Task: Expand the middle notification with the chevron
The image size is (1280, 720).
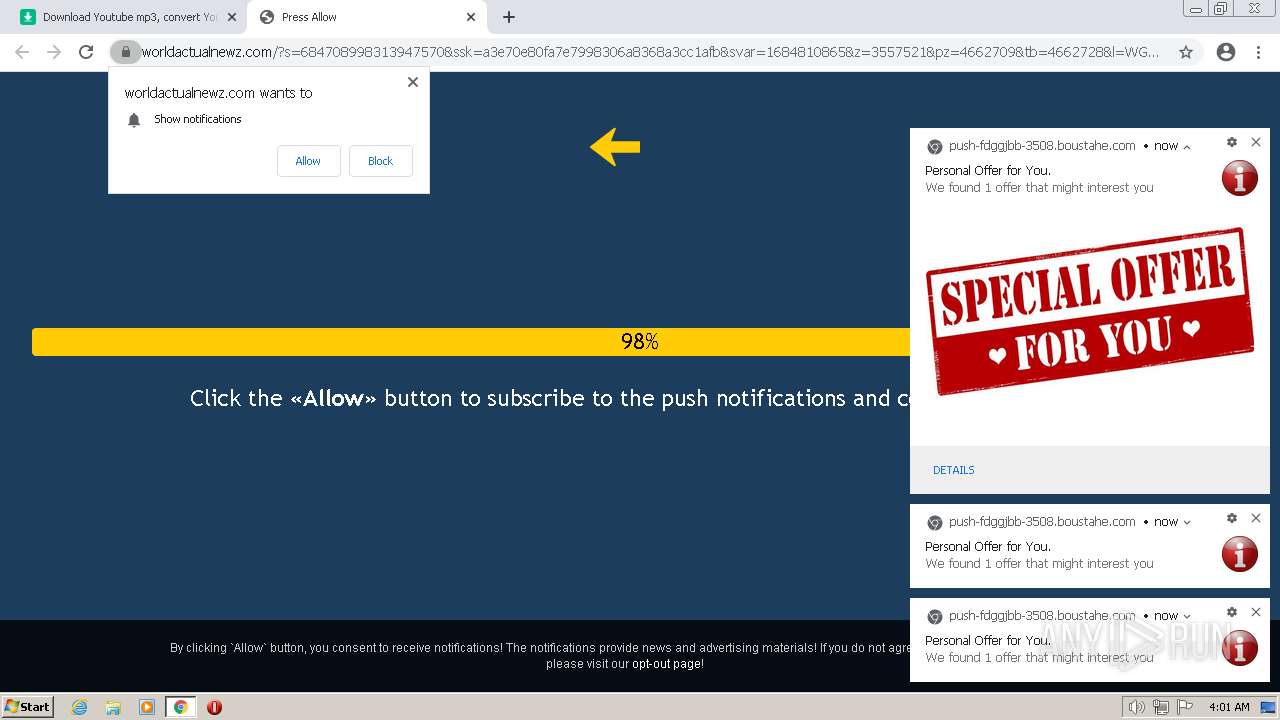Action: click(x=1187, y=522)
